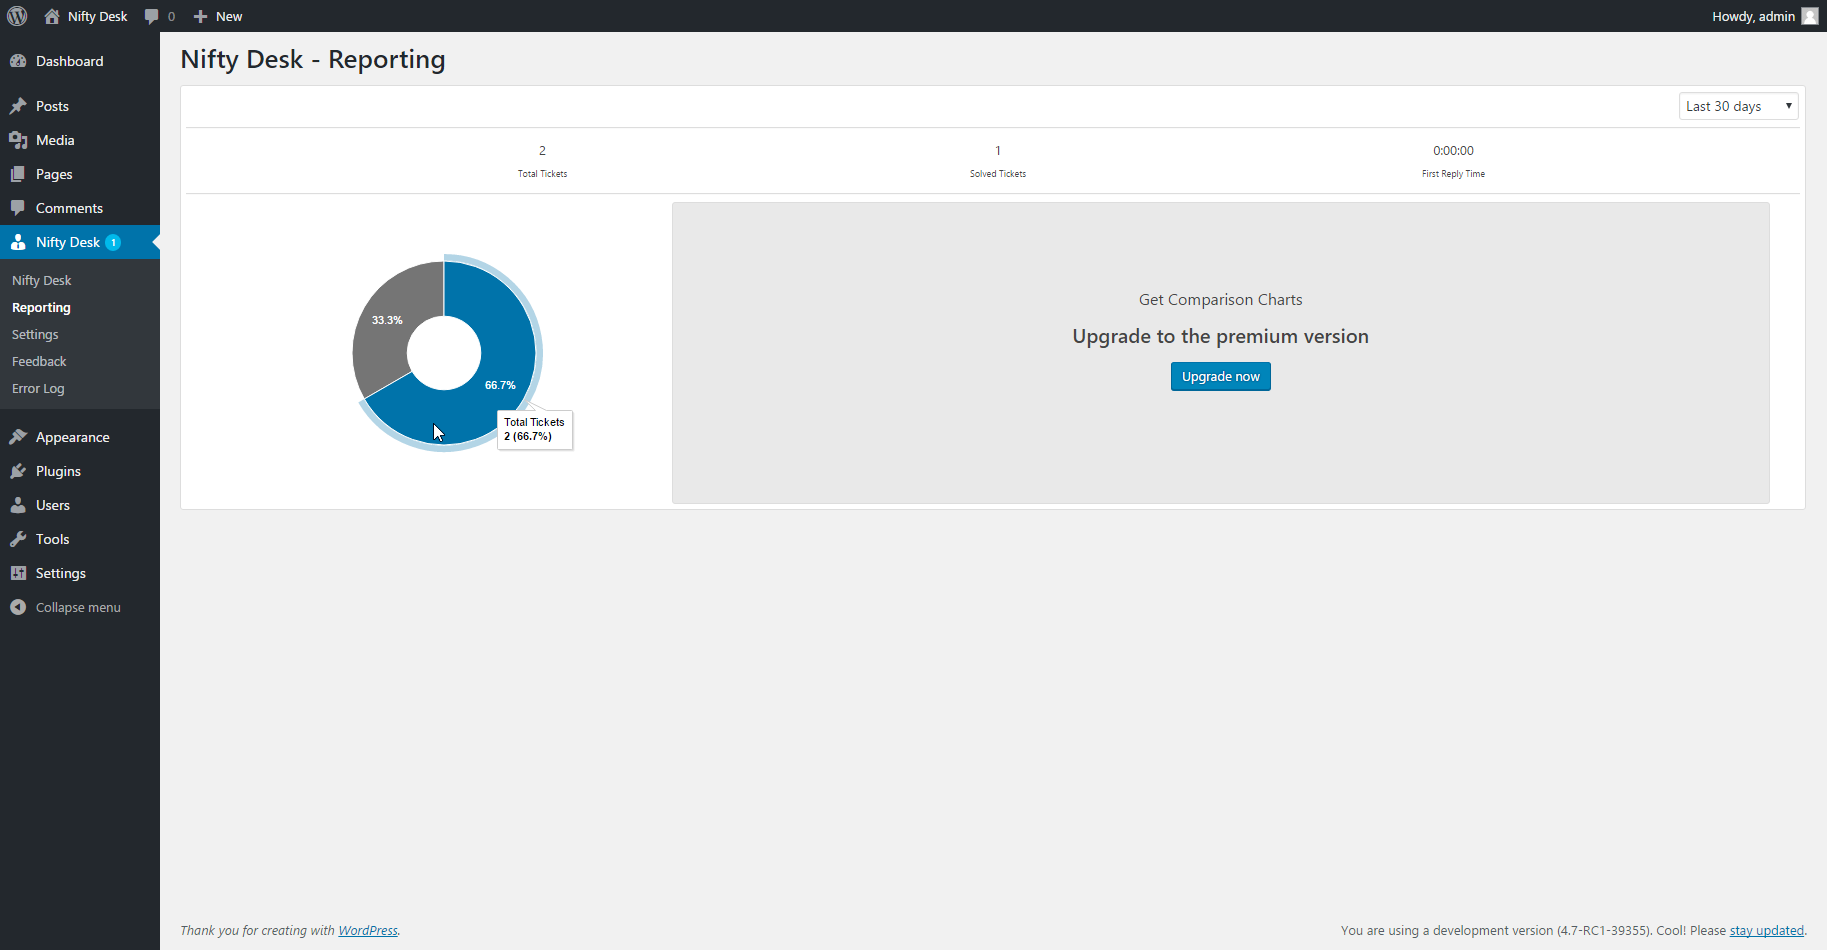Viewport: 1827px width, 950px height.
Task: Click the Pages icon in sidebar
Action: tap(18, 174)
